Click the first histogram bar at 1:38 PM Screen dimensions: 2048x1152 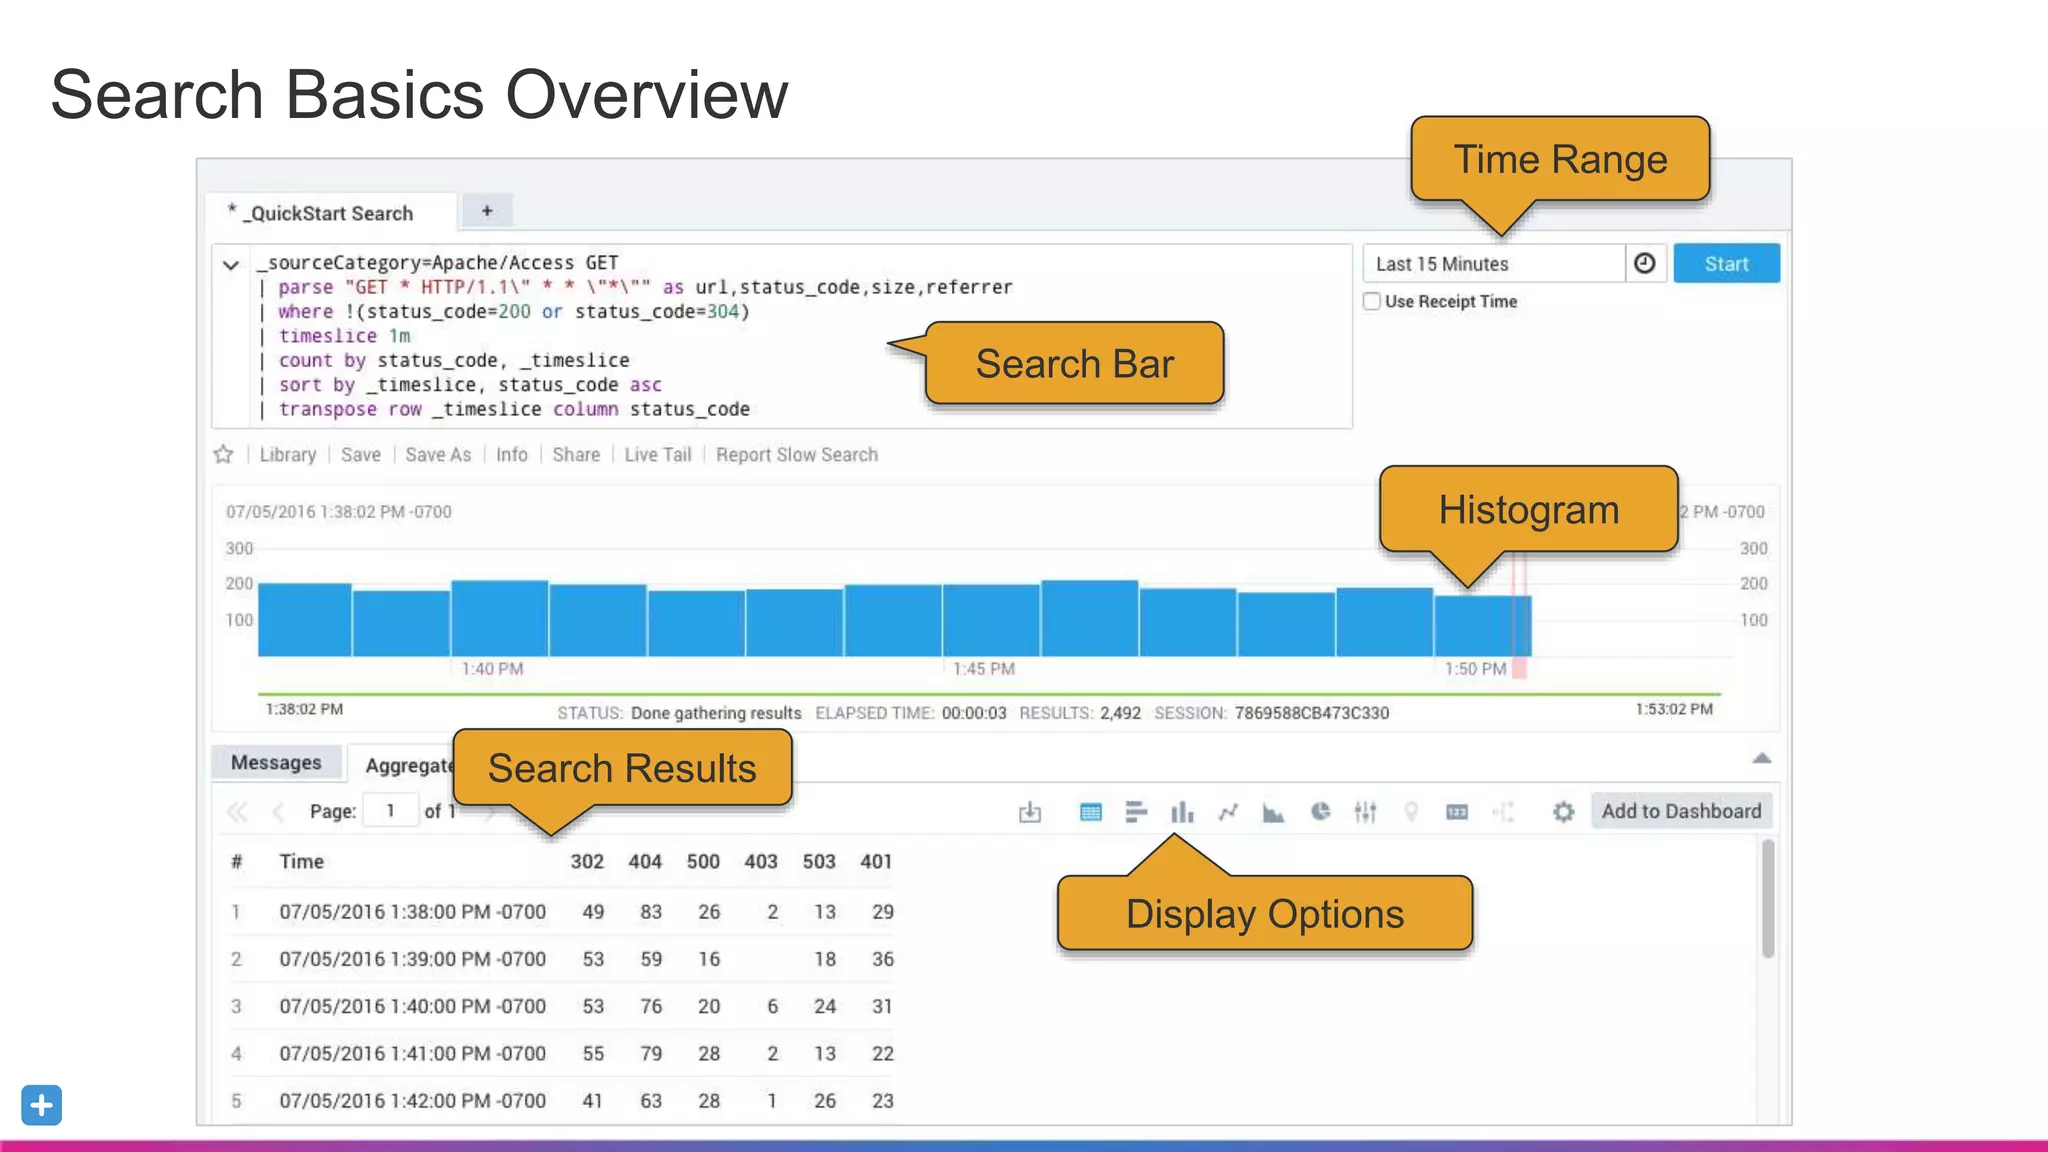(305, 620)
